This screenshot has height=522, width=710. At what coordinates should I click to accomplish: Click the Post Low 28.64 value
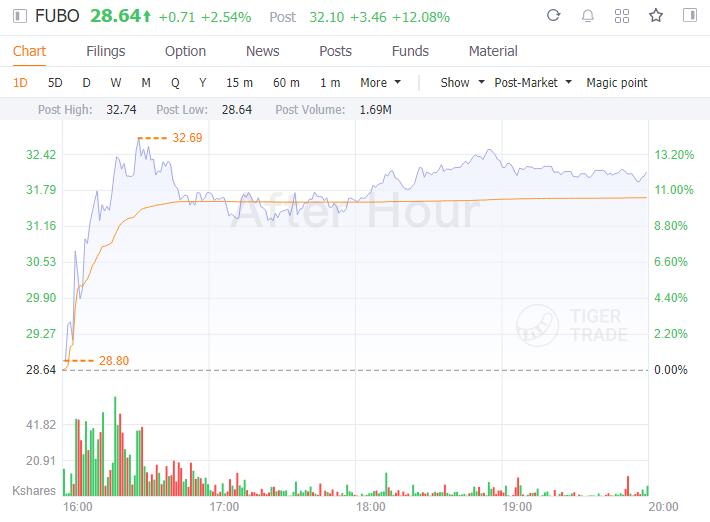(x=237, y=110)
